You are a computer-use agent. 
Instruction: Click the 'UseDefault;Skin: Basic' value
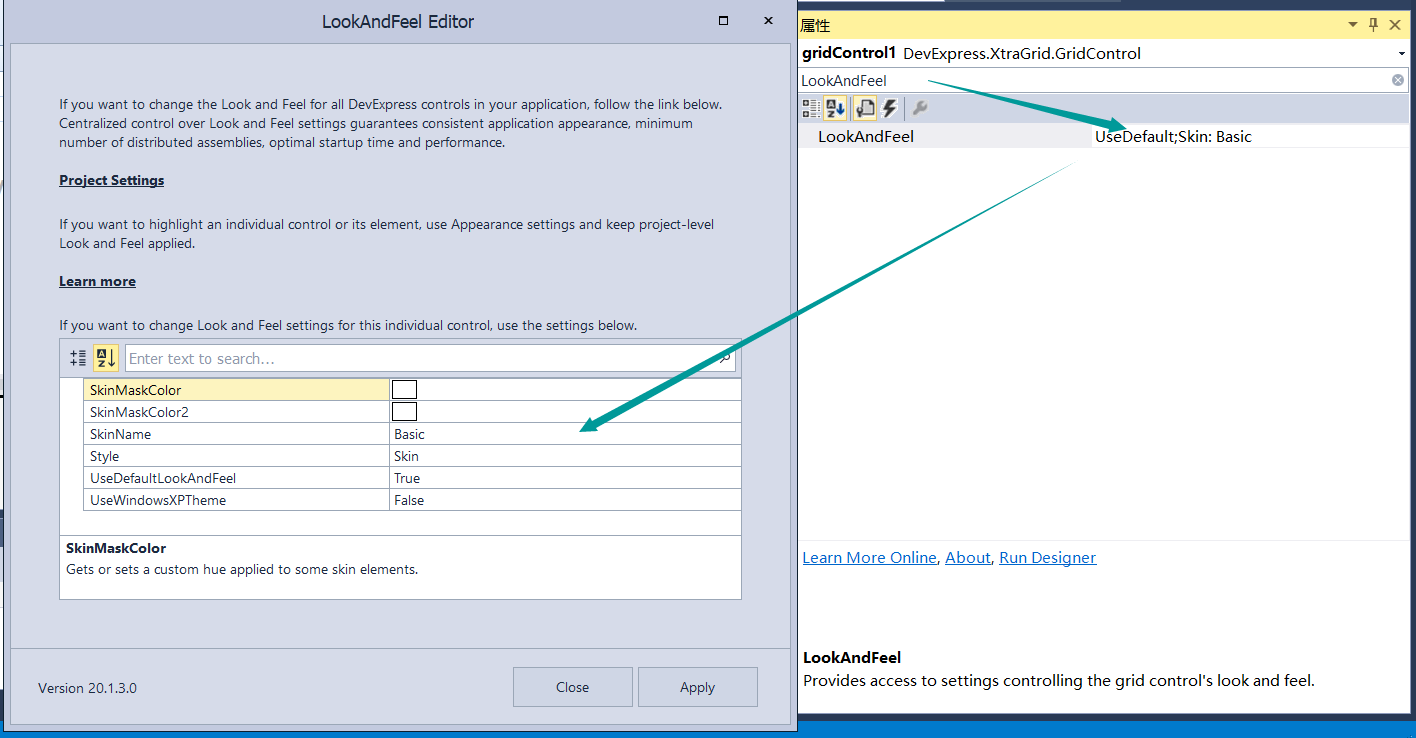pyautogui.click(x=1173, y=137)
